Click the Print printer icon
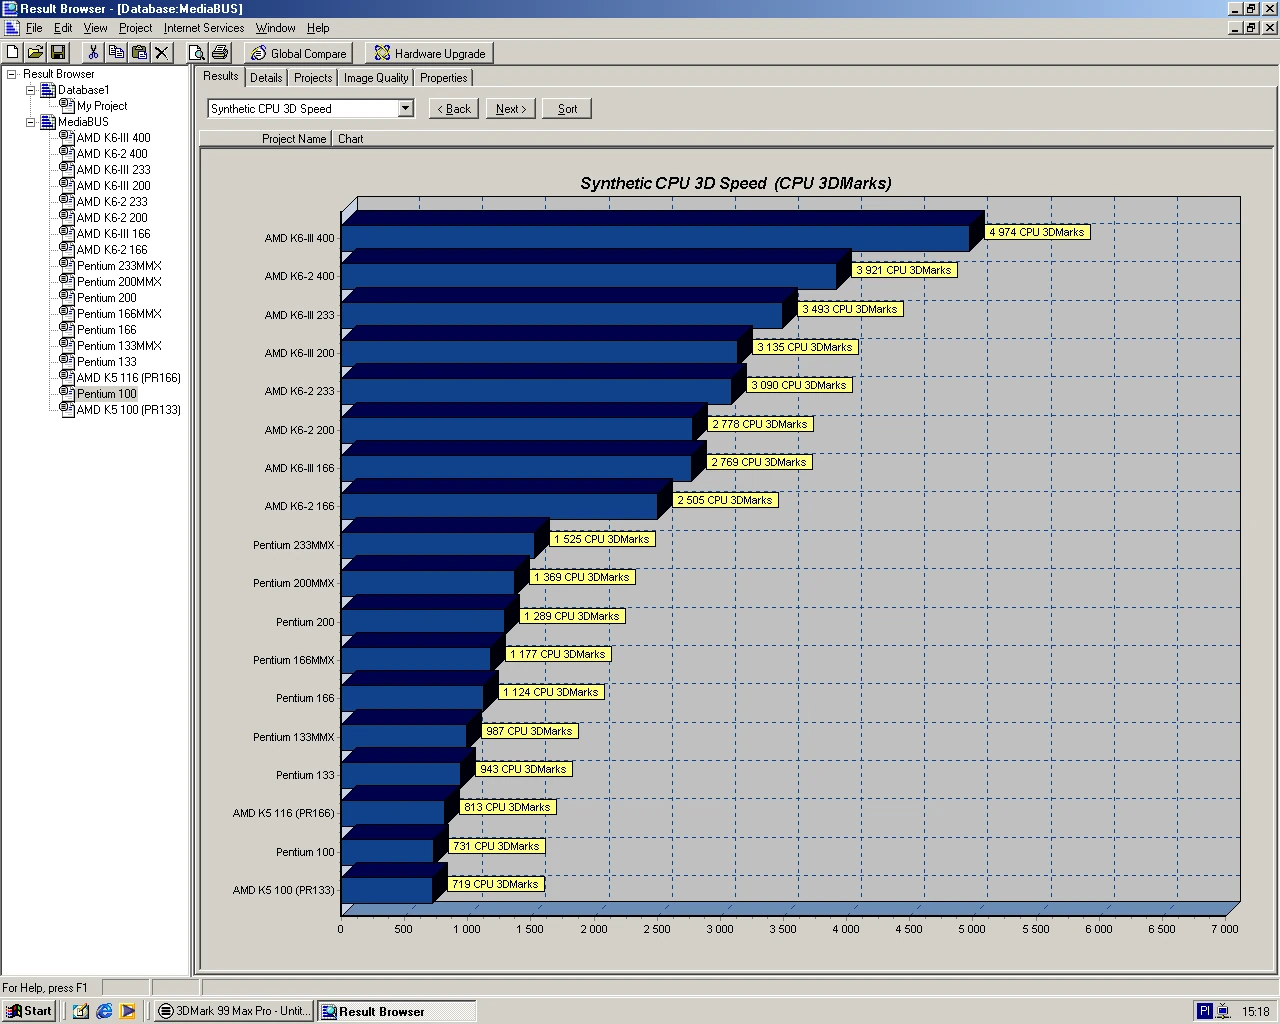Screen dimensions: 1280x1024 pos(220,53)
